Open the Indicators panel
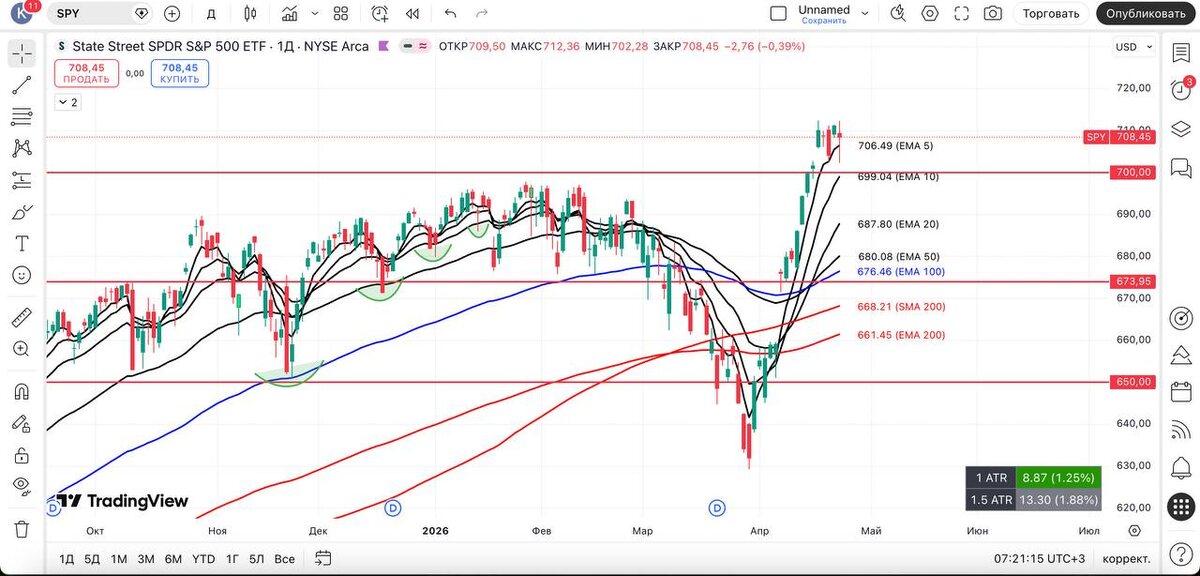 click(289, 13)
